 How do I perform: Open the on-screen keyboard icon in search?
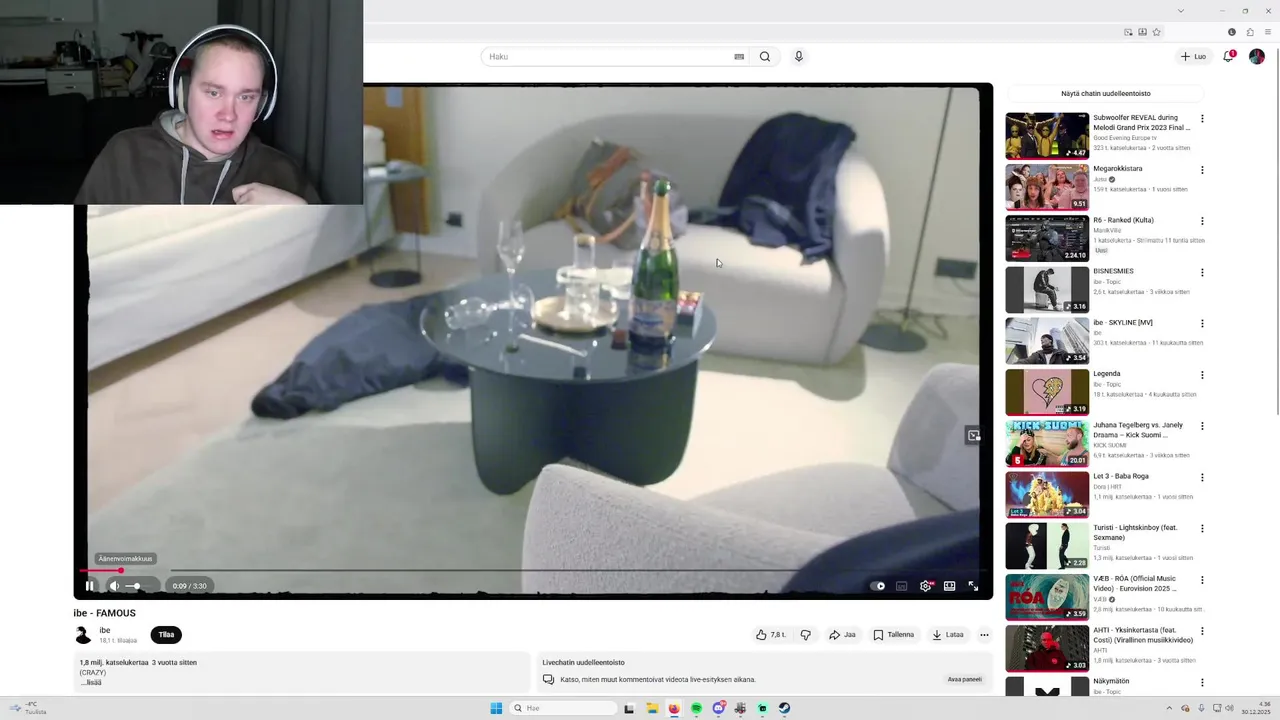tap(739, 57)
